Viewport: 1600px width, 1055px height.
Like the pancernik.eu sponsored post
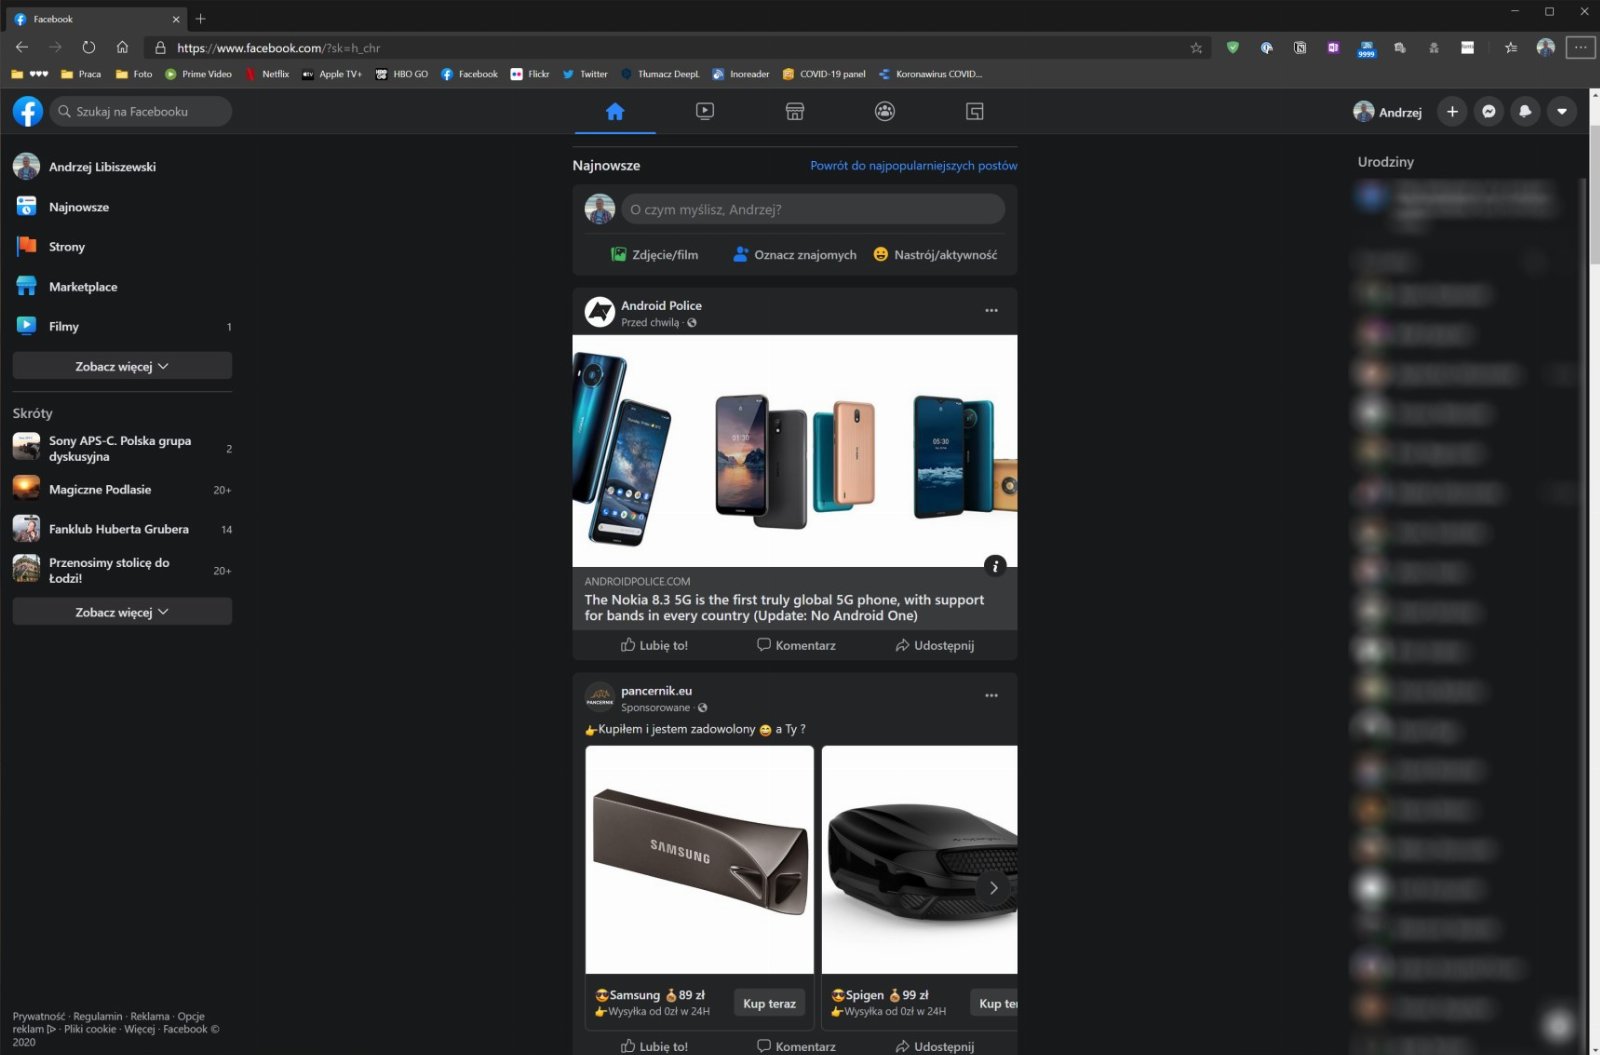click(654, 1046)
